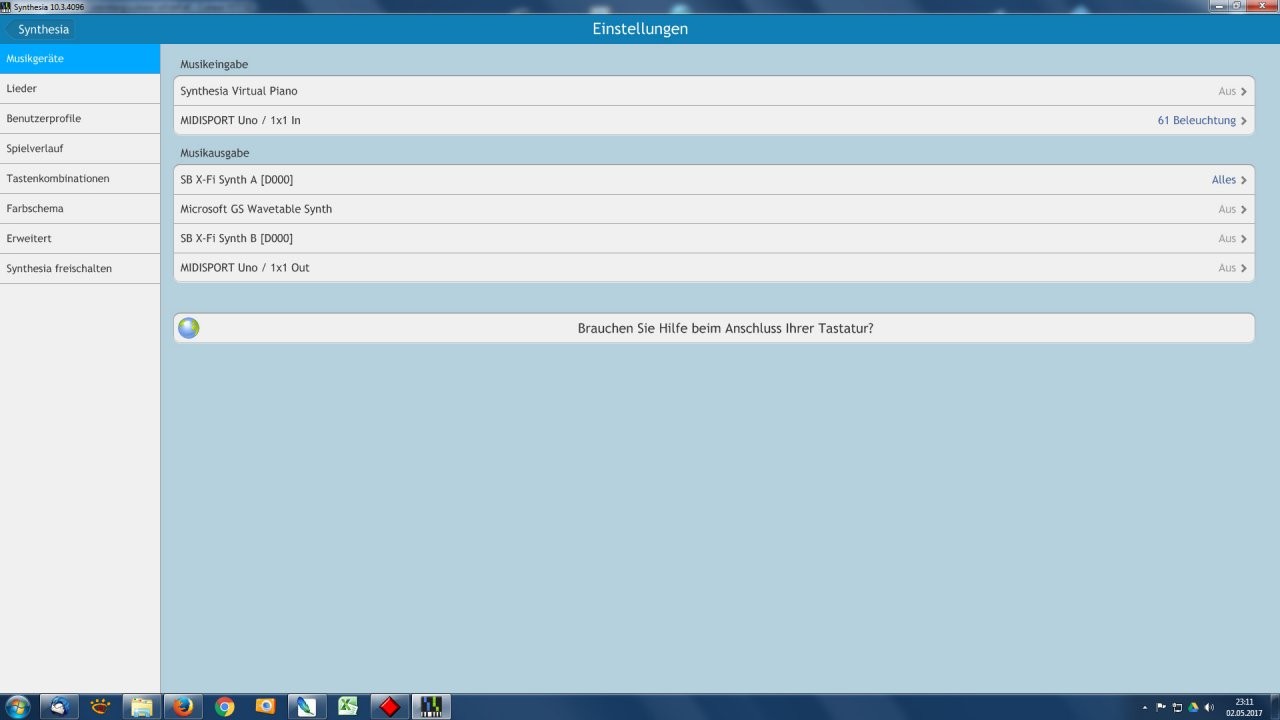
Task: Open the Spielverlauf settings page
Action: tap(80, 149)
